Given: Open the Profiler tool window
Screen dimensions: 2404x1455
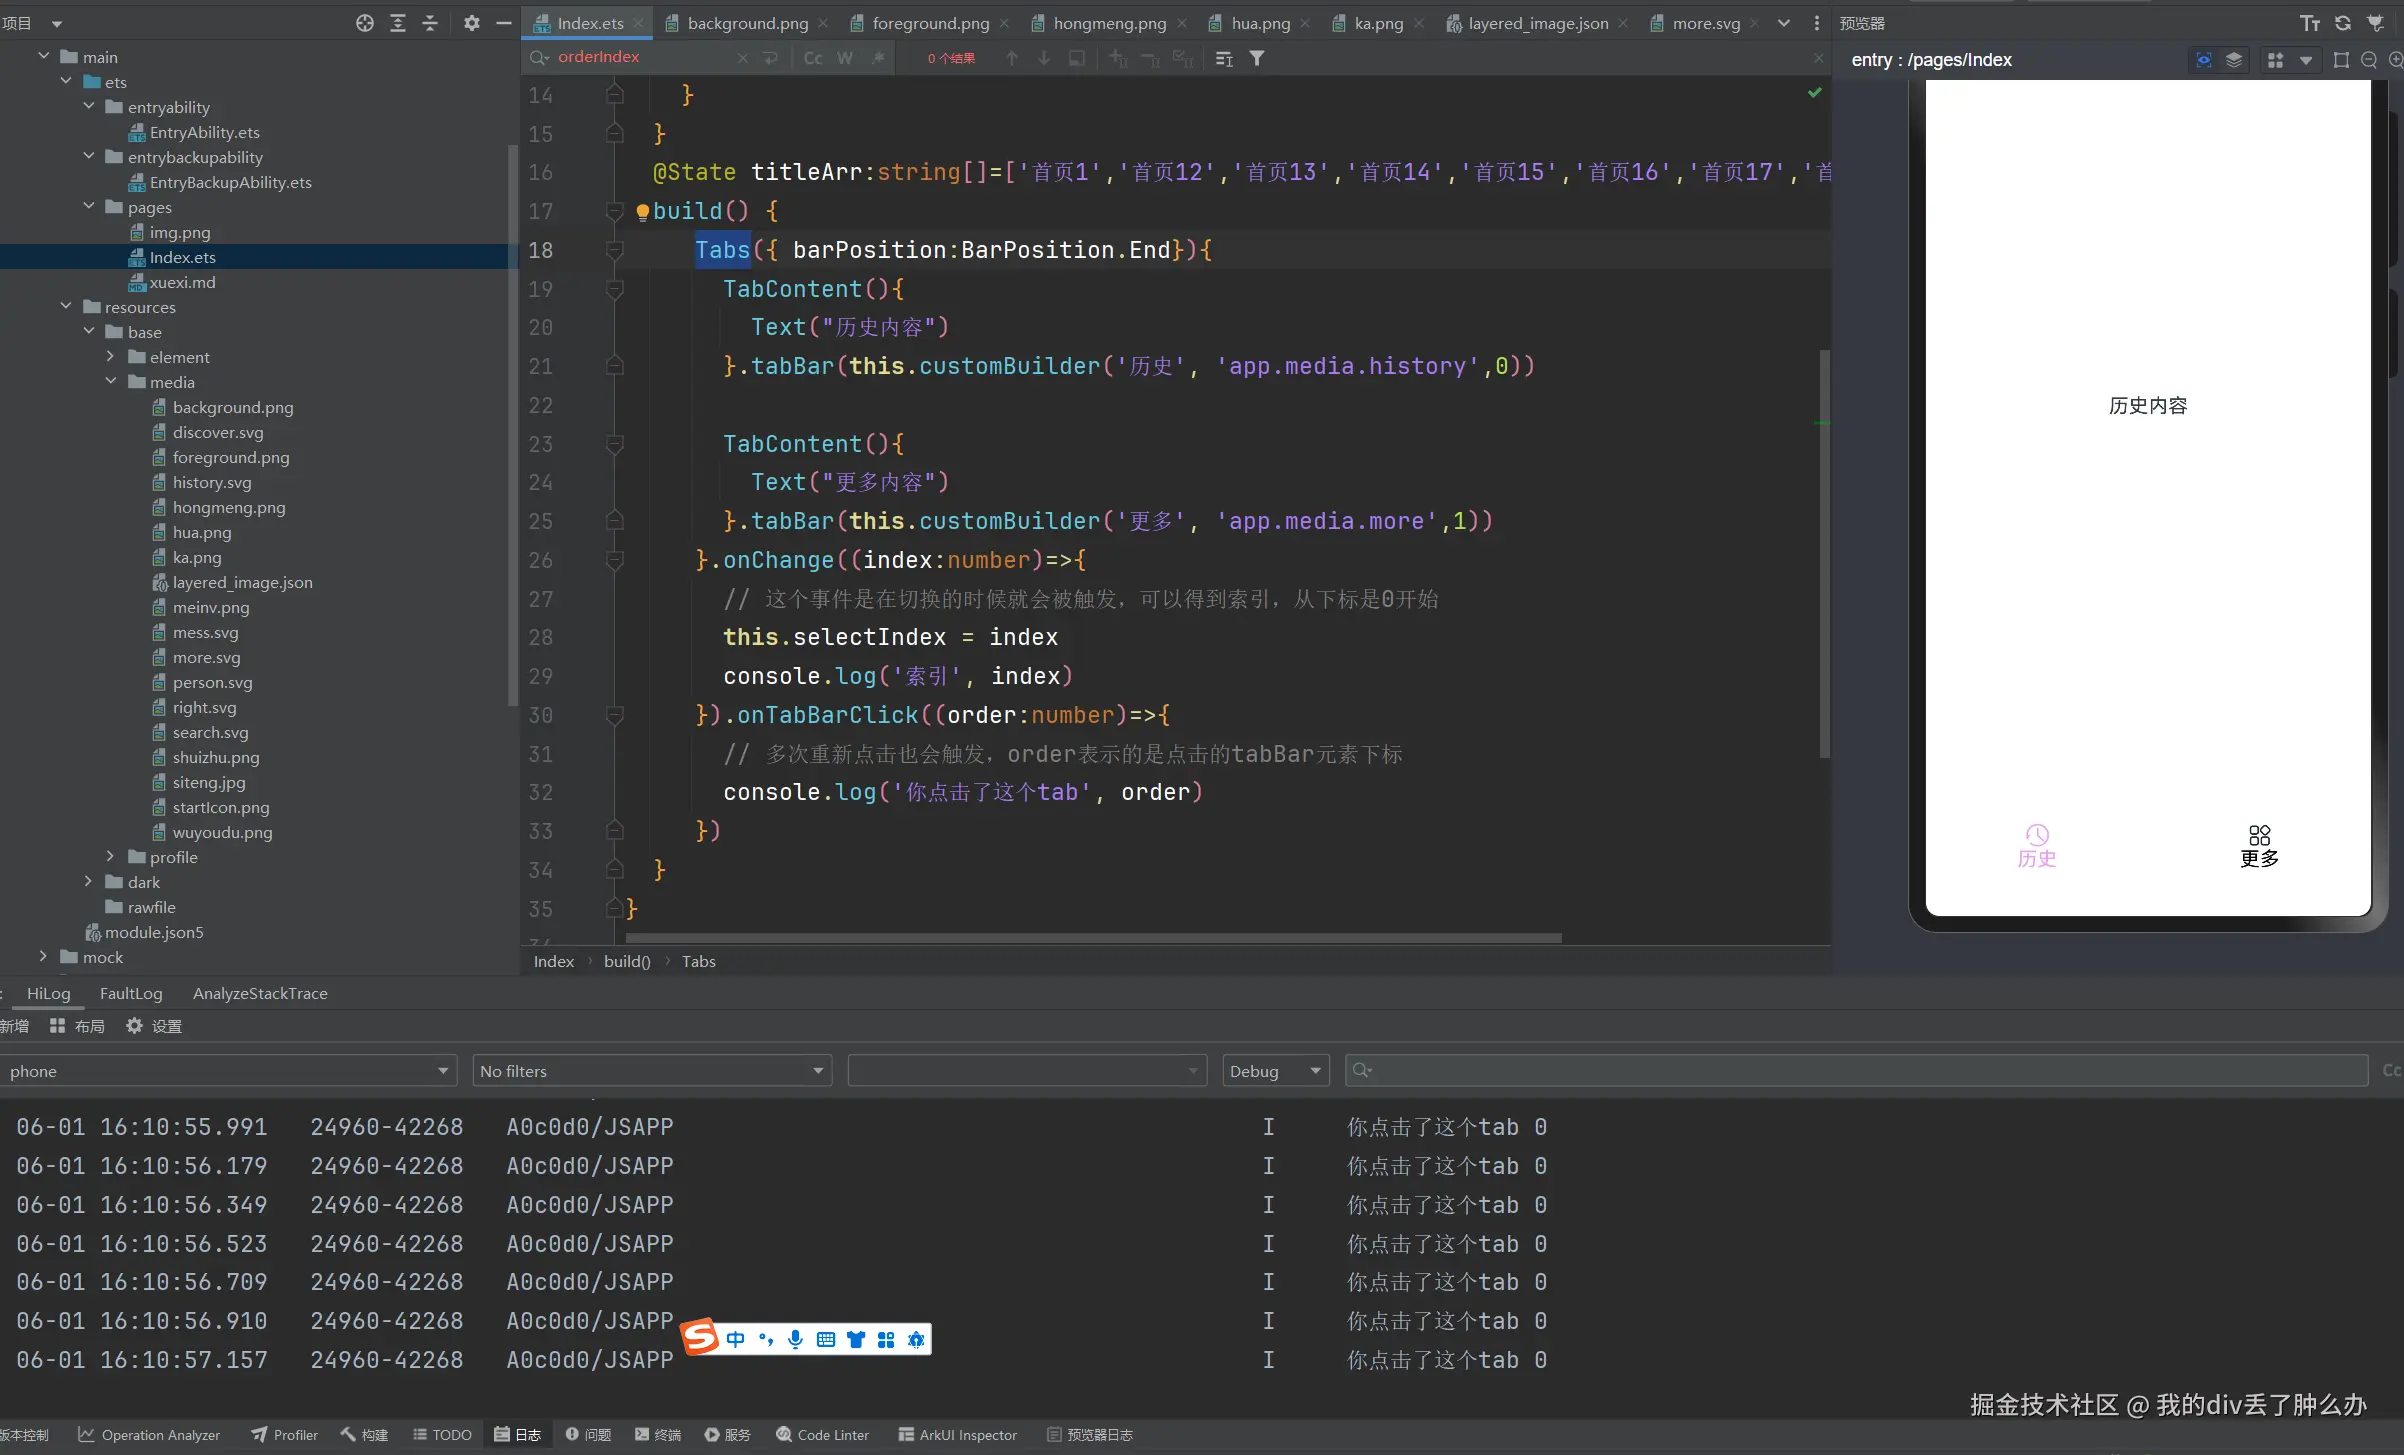Looking at the screenshot, I should point(284,1434).
